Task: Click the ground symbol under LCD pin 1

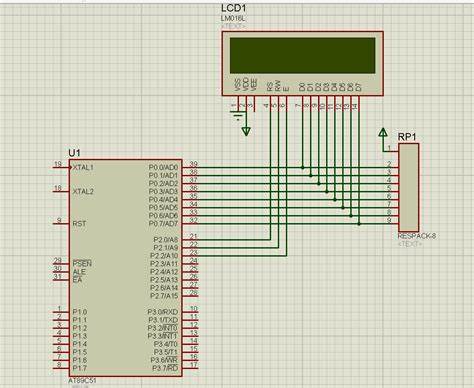Action: (238, 116)
